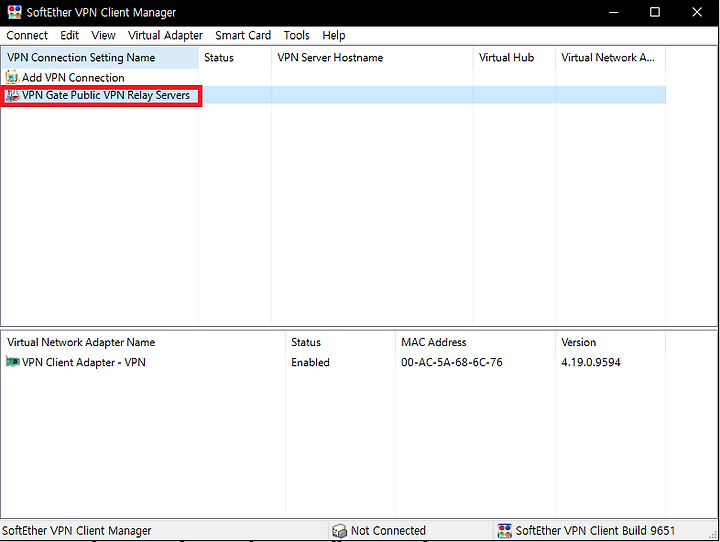This screenshot has height=542, width=720.
Task: Sort by VPN Connection Setting Name column
Action: tap(100, 57)
